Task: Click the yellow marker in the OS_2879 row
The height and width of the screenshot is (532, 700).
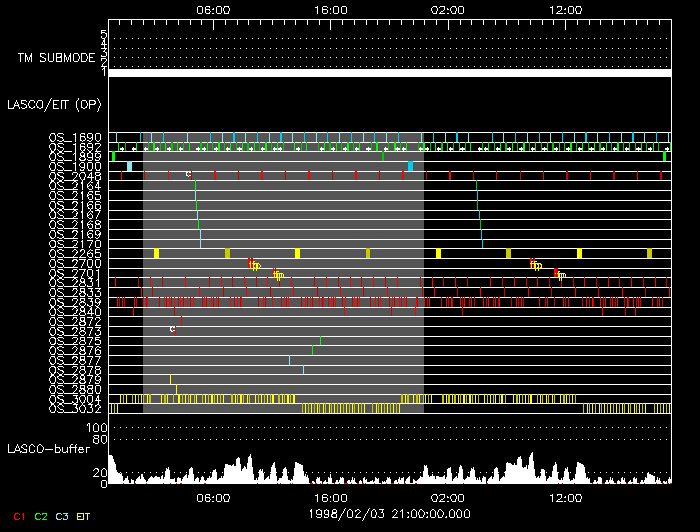Action: click(x=171, y=379)
